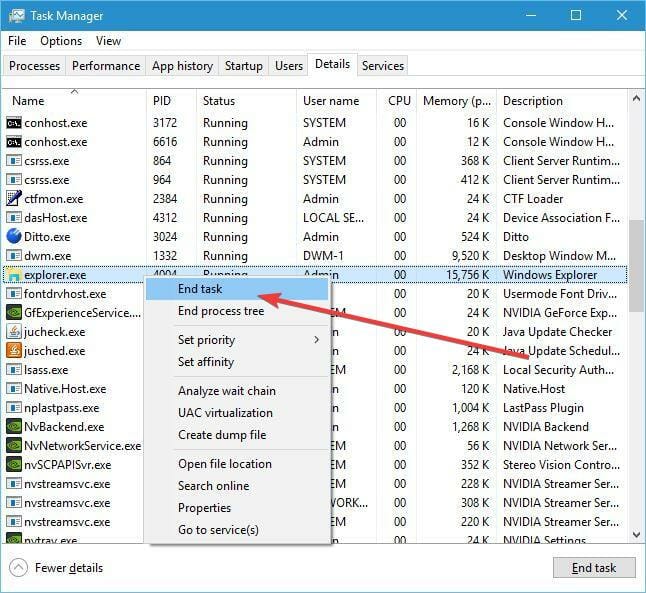Click the explorer.exe folder icon
Viewport: 646px width, 593px height.
(x=14, y=275)
